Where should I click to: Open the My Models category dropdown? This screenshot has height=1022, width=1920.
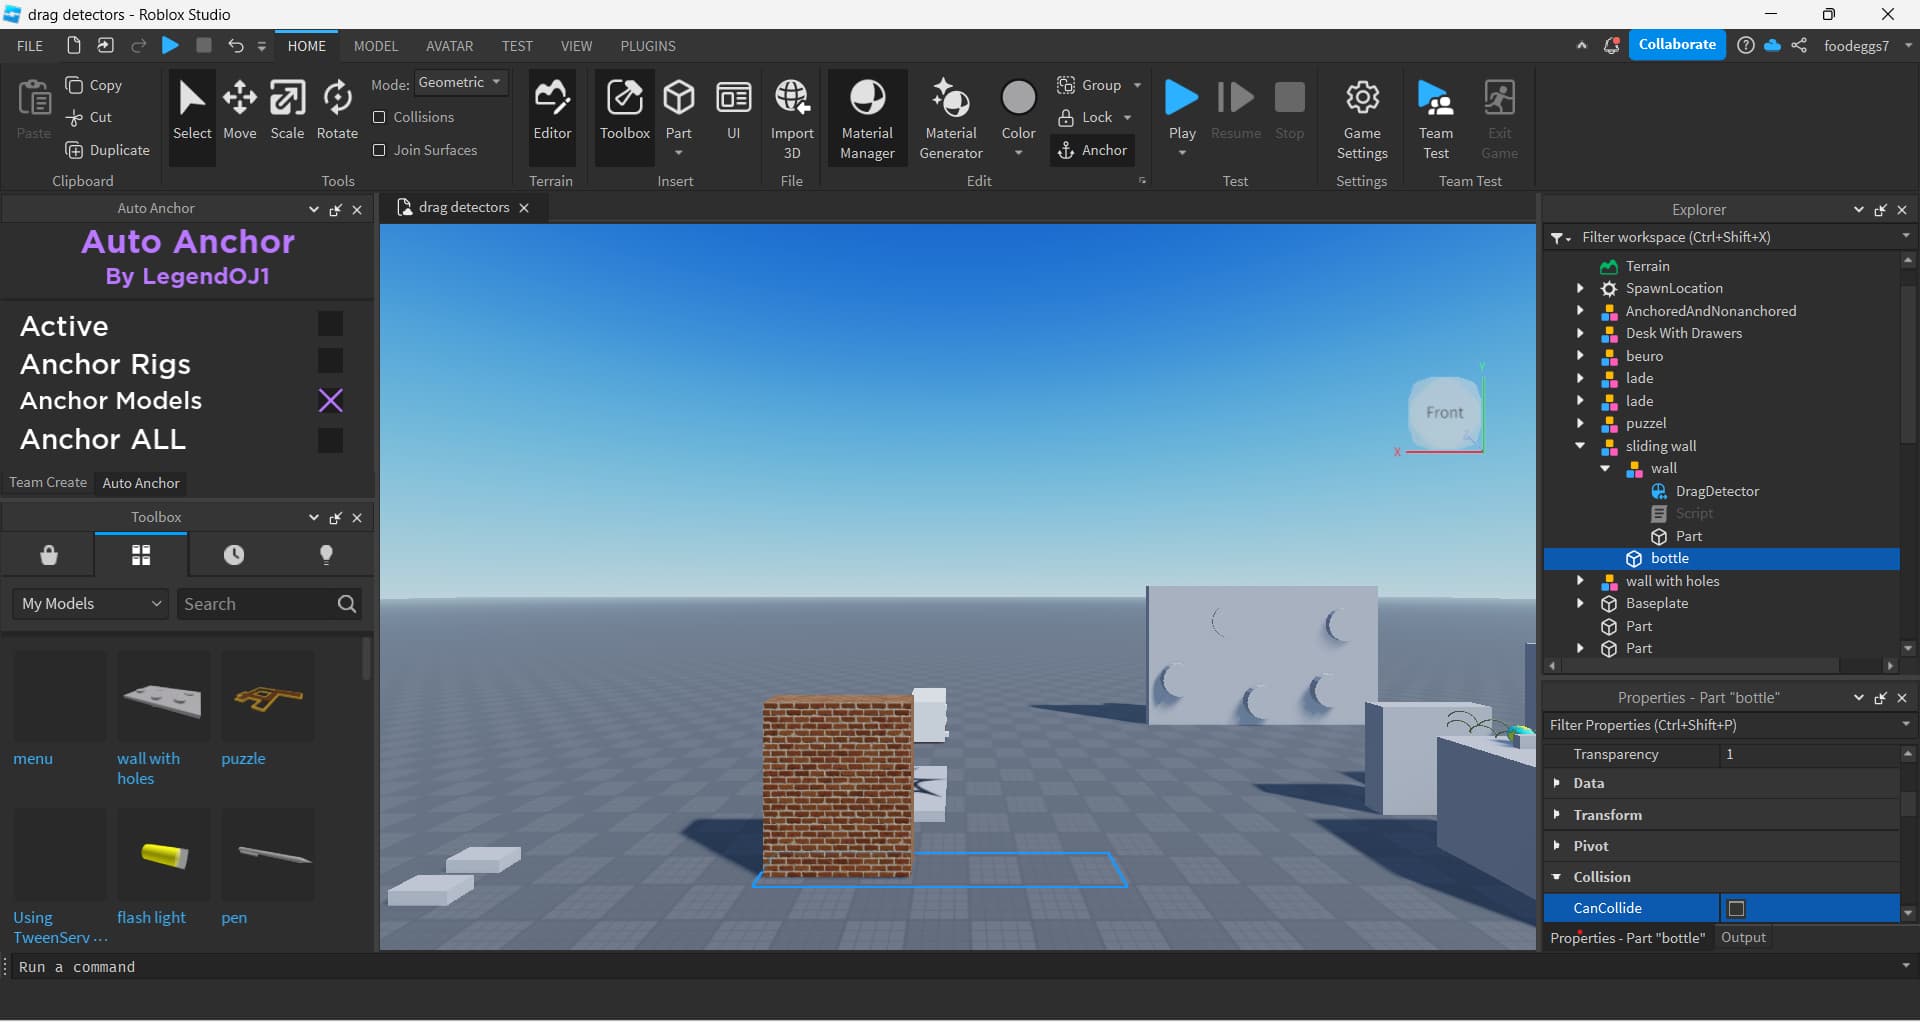pyautogui.click(x=90, y=604)
